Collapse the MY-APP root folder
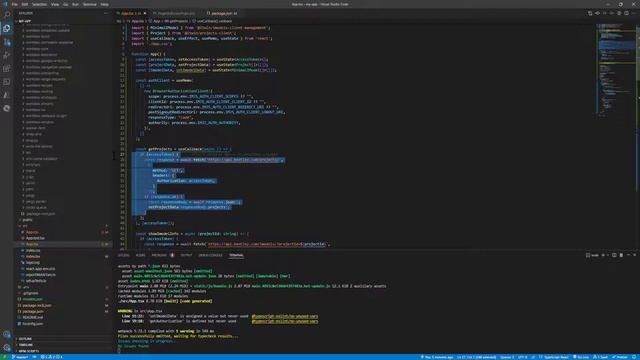Screen dimensions: 640x360 click(x=24, y=21)
